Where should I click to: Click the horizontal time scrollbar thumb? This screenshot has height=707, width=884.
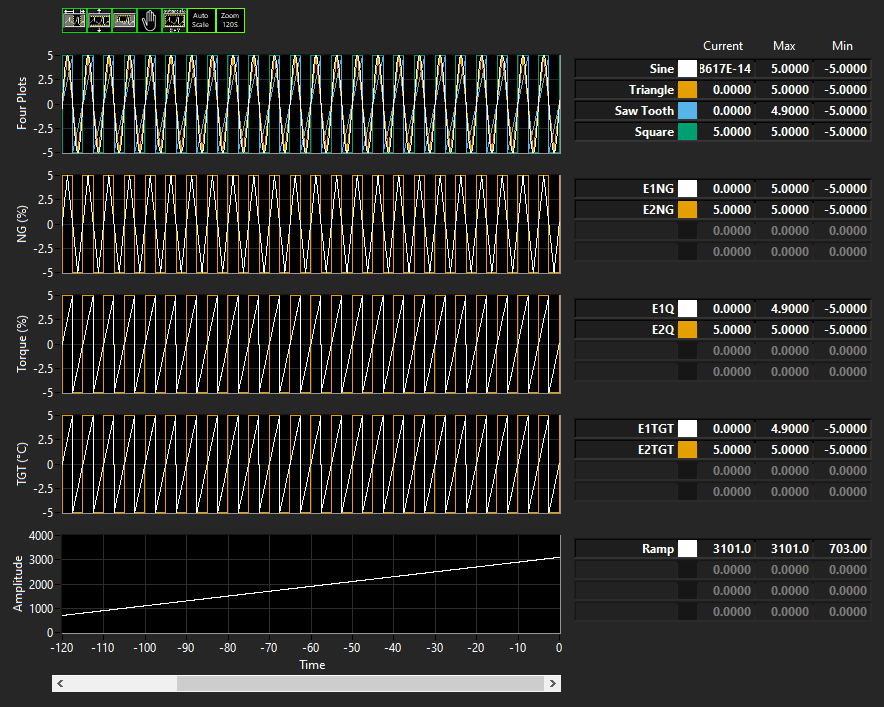click(361, 683)
